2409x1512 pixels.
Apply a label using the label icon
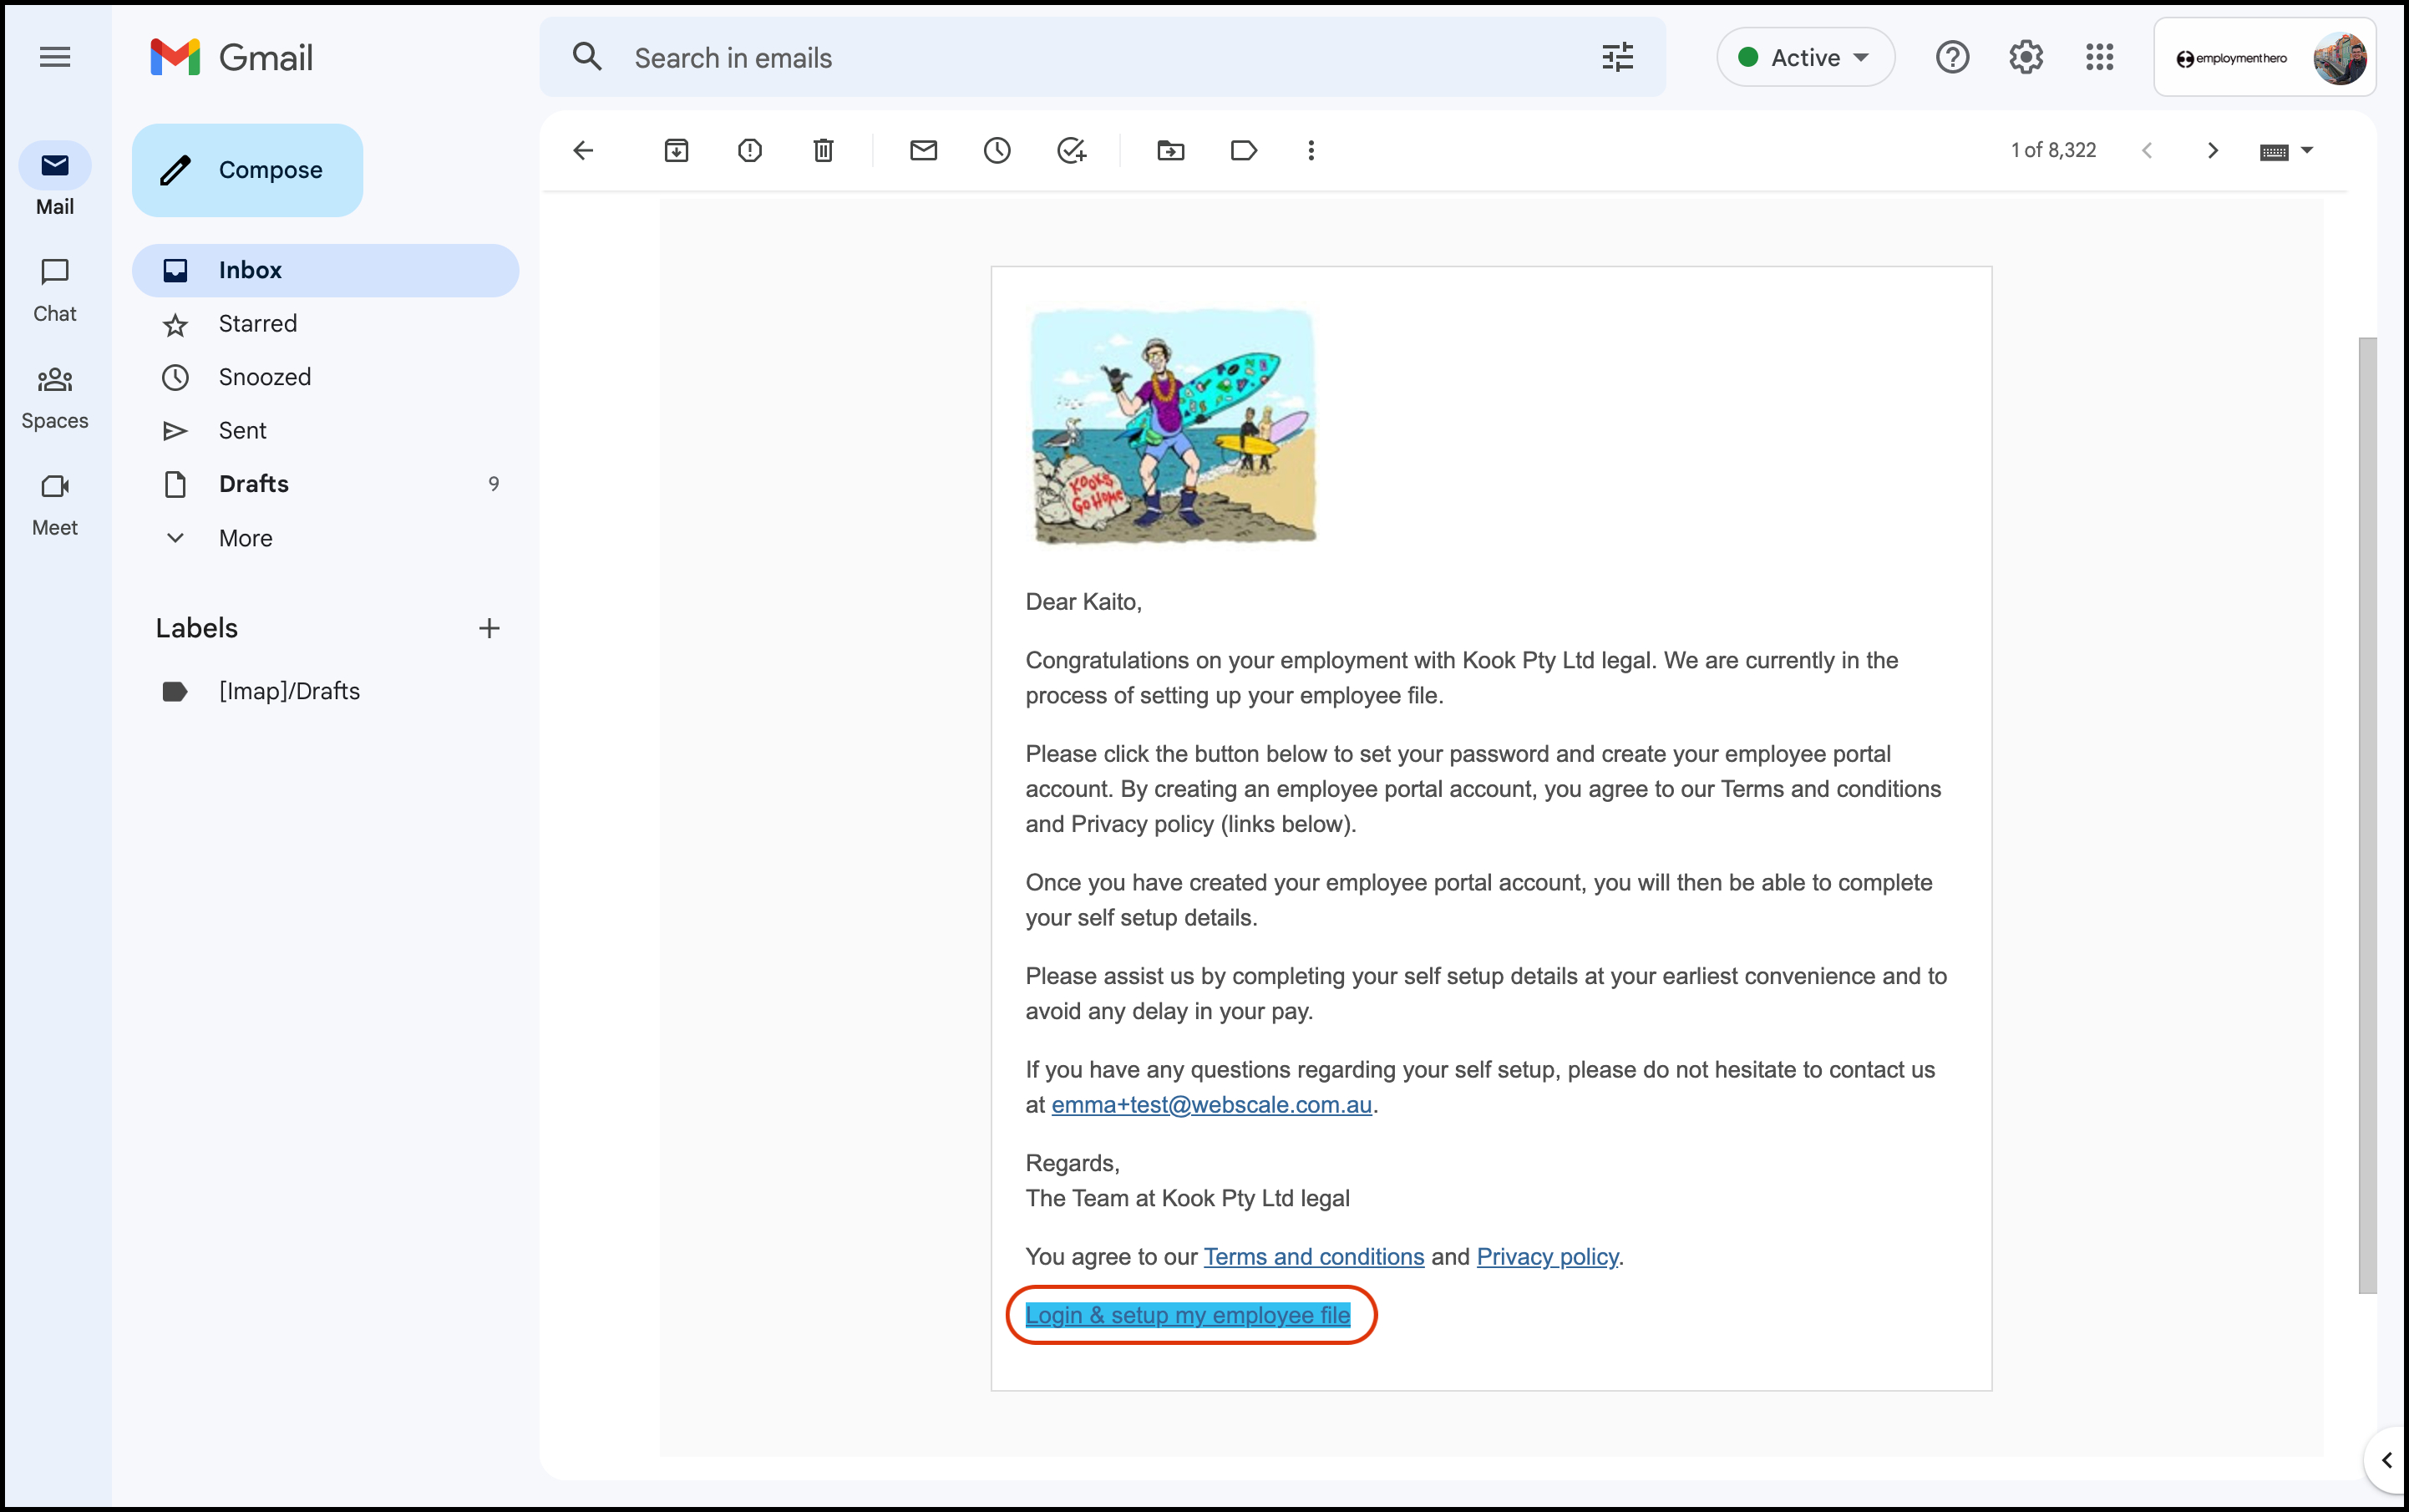point(1243,151)
